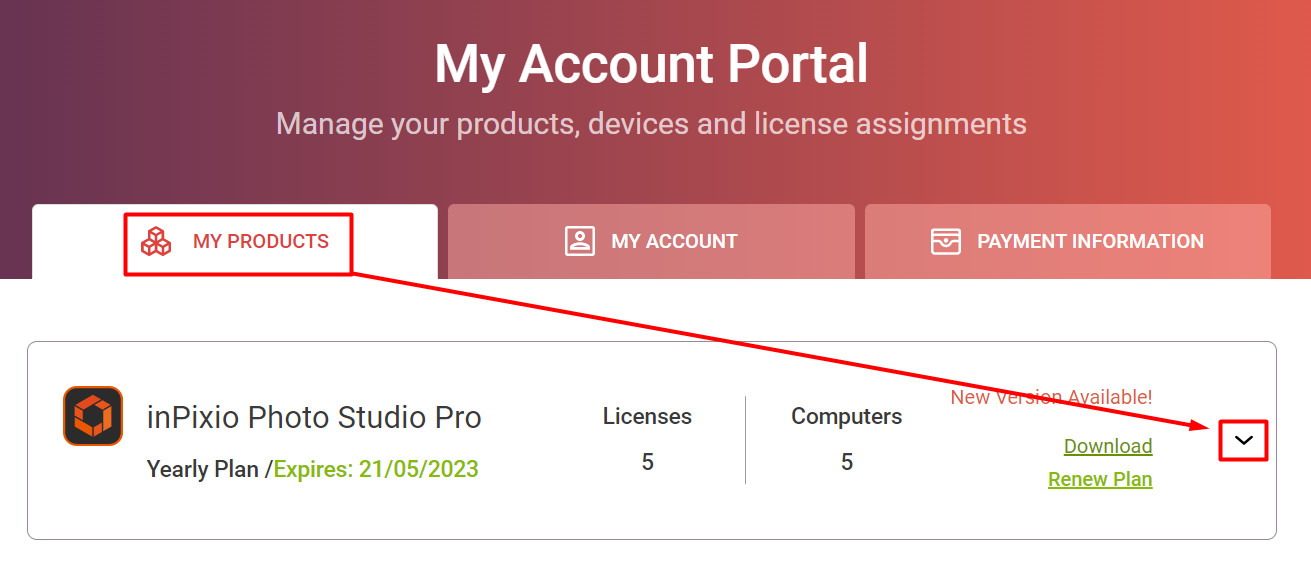
Task: Click the Computers heading
Action: (x=846, y=416)
